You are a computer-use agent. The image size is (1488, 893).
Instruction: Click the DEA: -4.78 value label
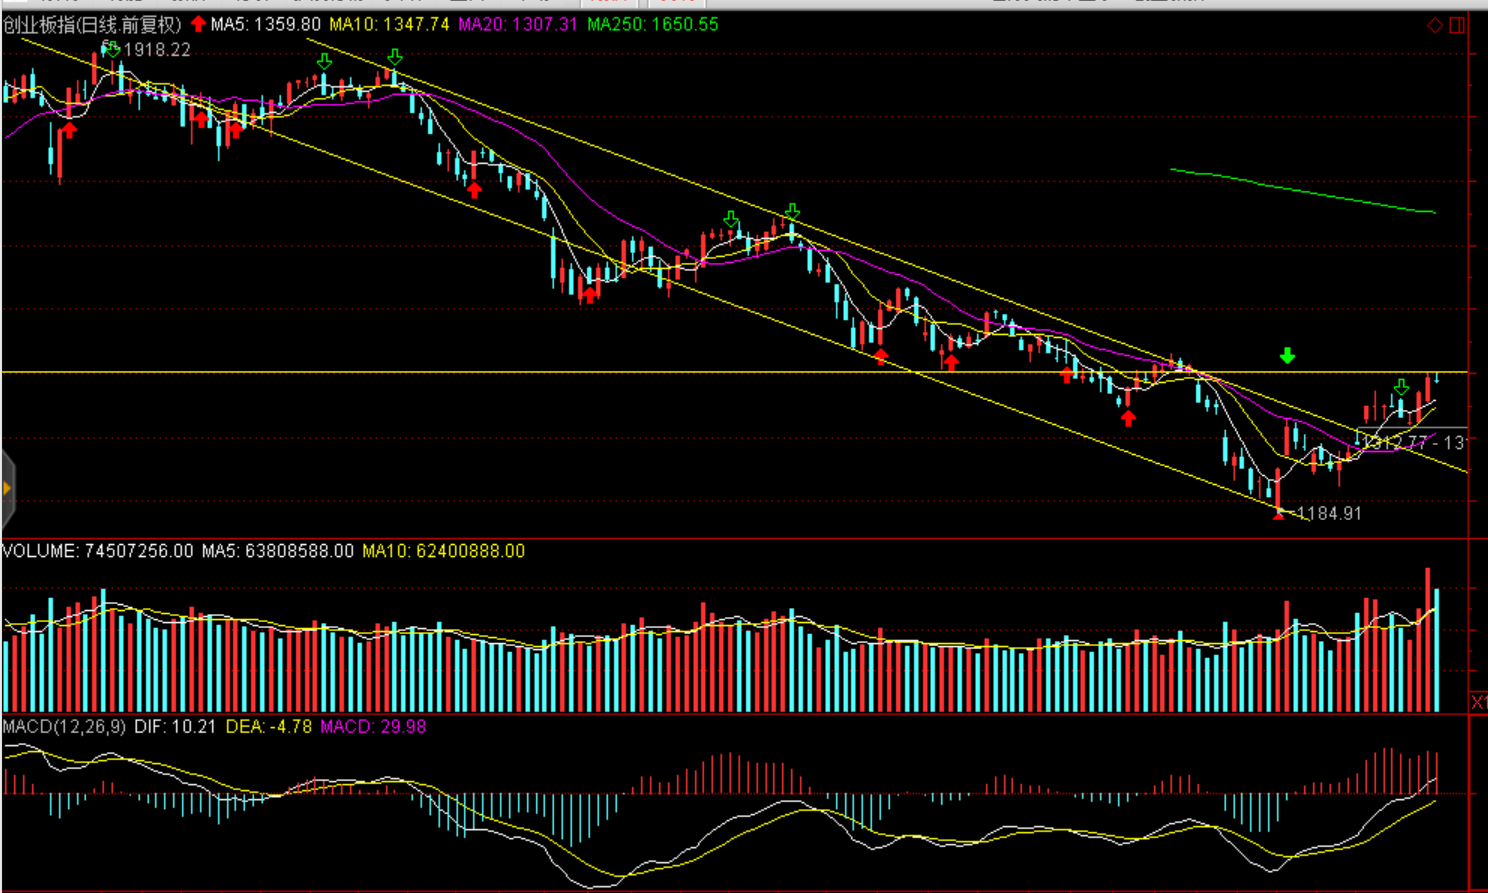268,726
